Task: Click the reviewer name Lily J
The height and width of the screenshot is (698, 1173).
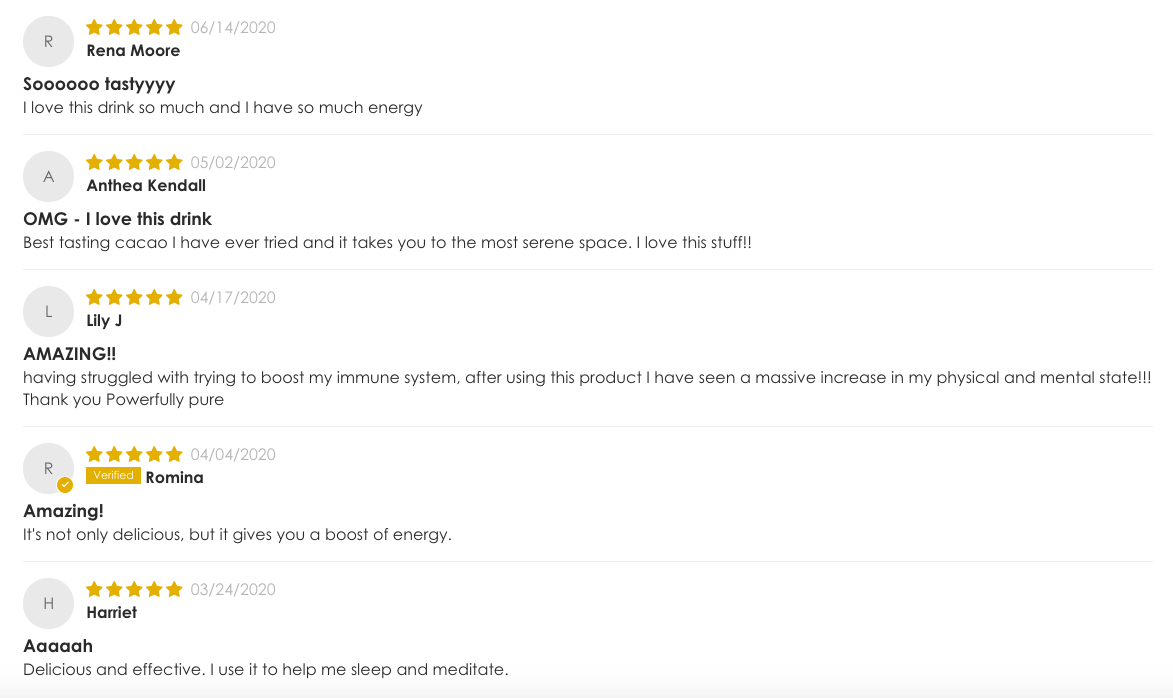Action: [x=104, y=321]
